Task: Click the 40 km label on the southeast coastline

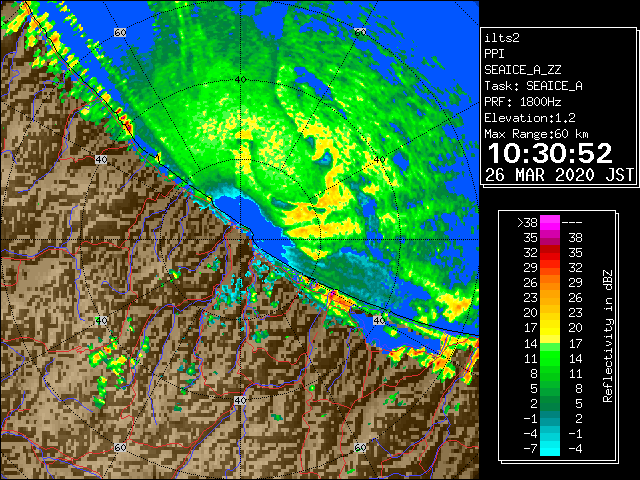Action: pyautogui.click(x=379, y=320)
